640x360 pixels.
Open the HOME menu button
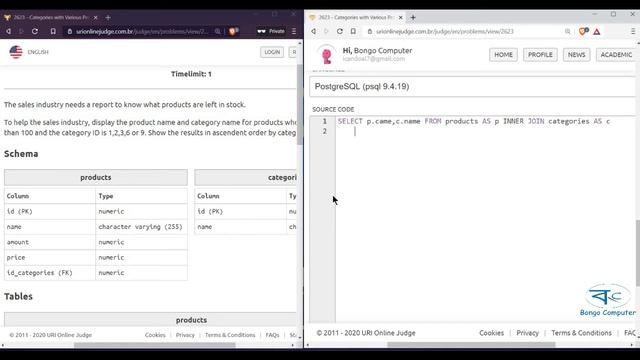click(x=503, y=55)
